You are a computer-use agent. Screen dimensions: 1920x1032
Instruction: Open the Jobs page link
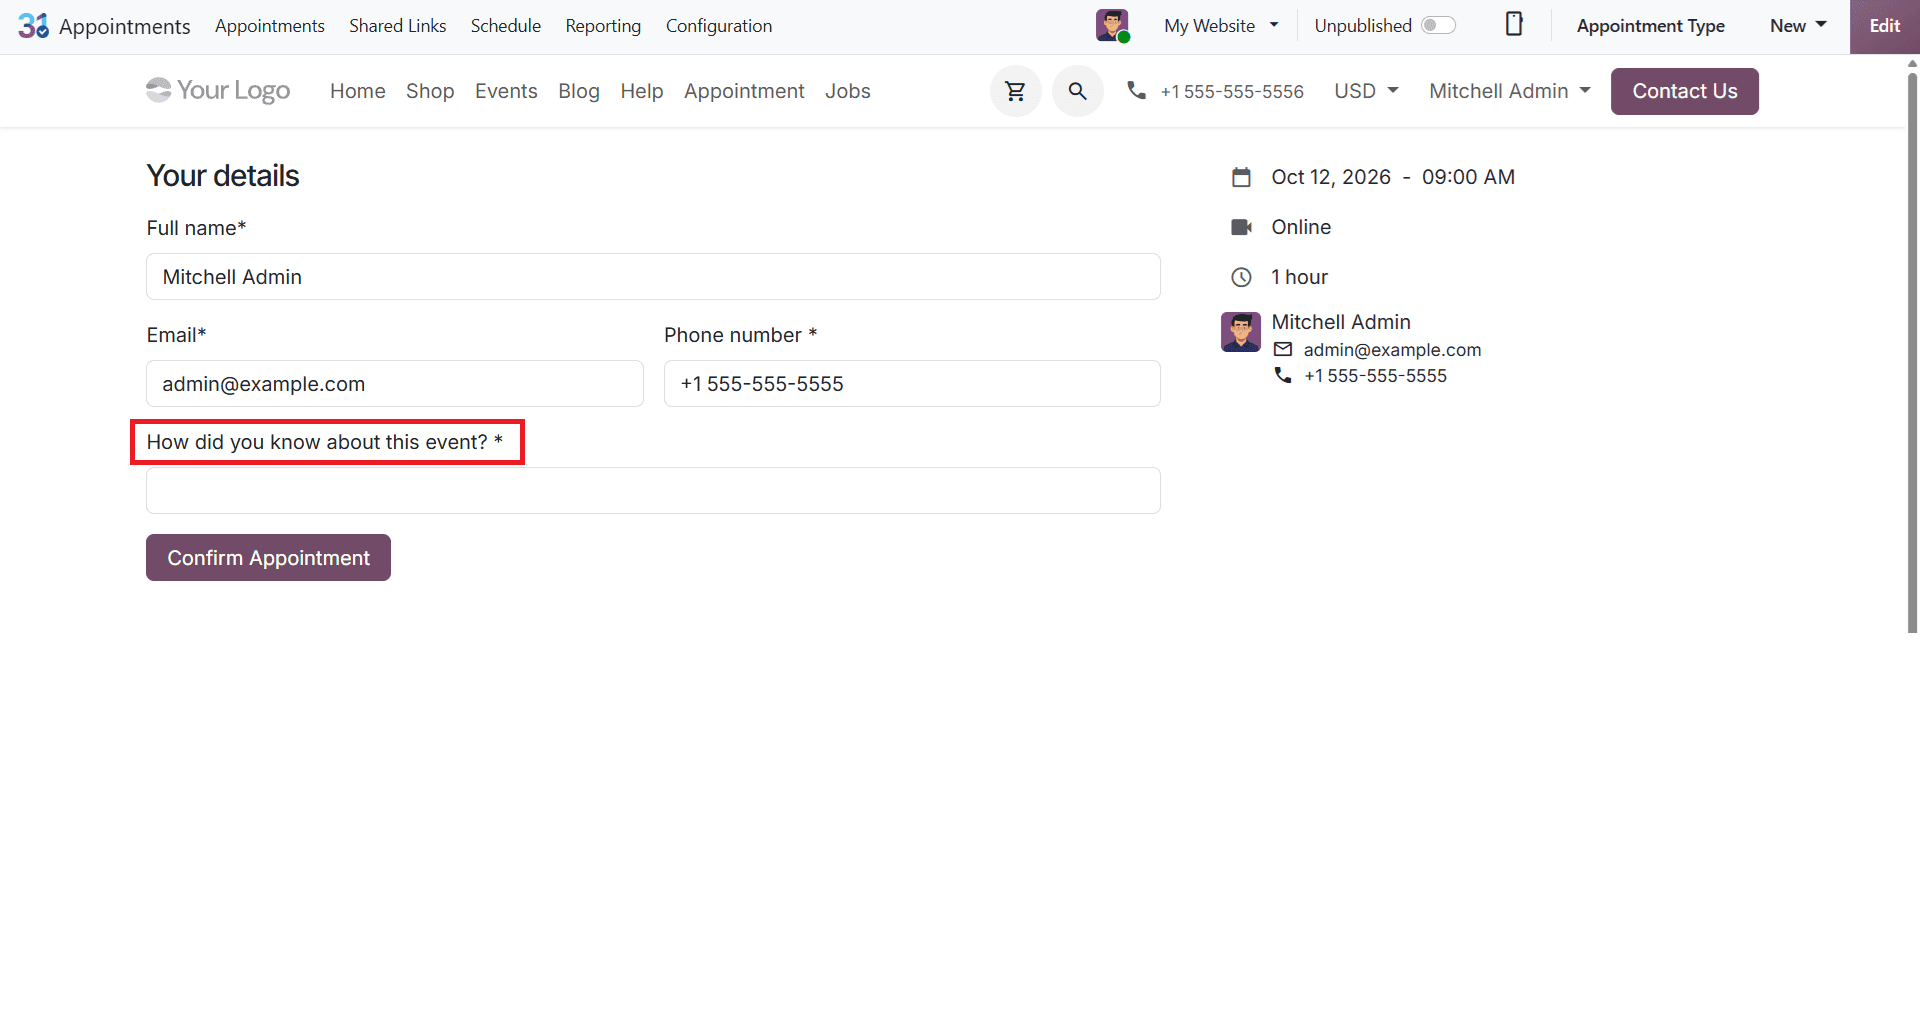848,91
